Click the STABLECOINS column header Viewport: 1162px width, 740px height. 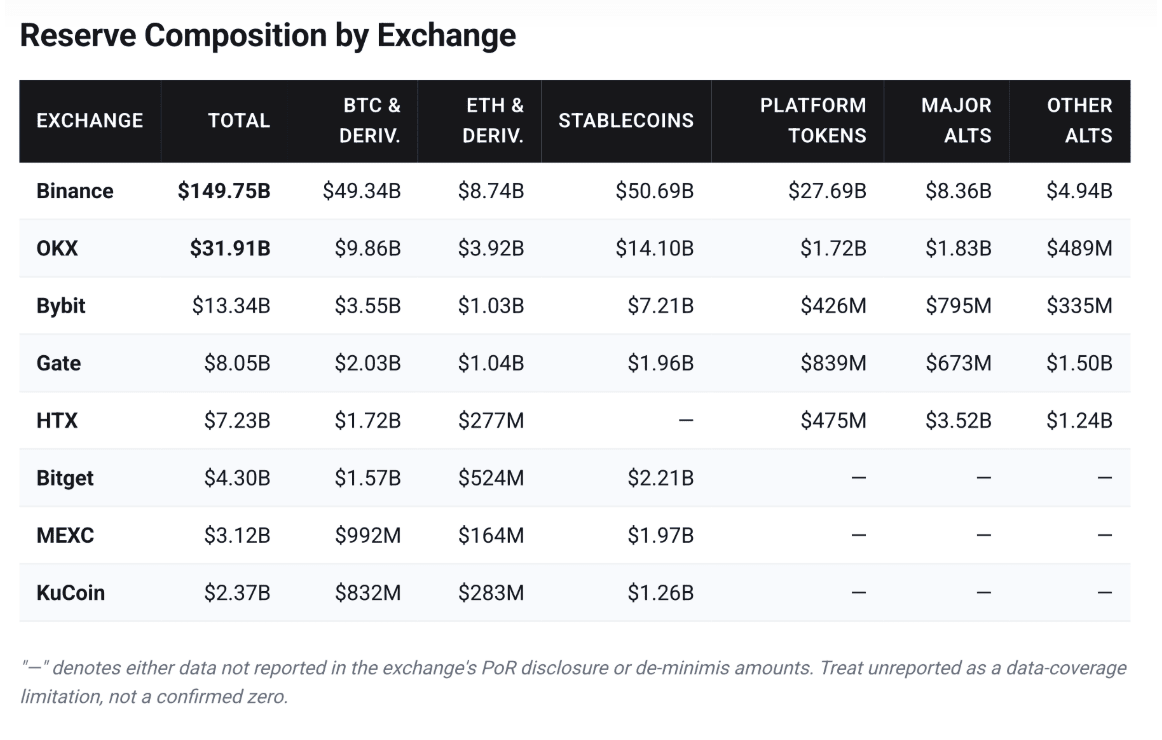pyautogui.click(x=626, y=121)
